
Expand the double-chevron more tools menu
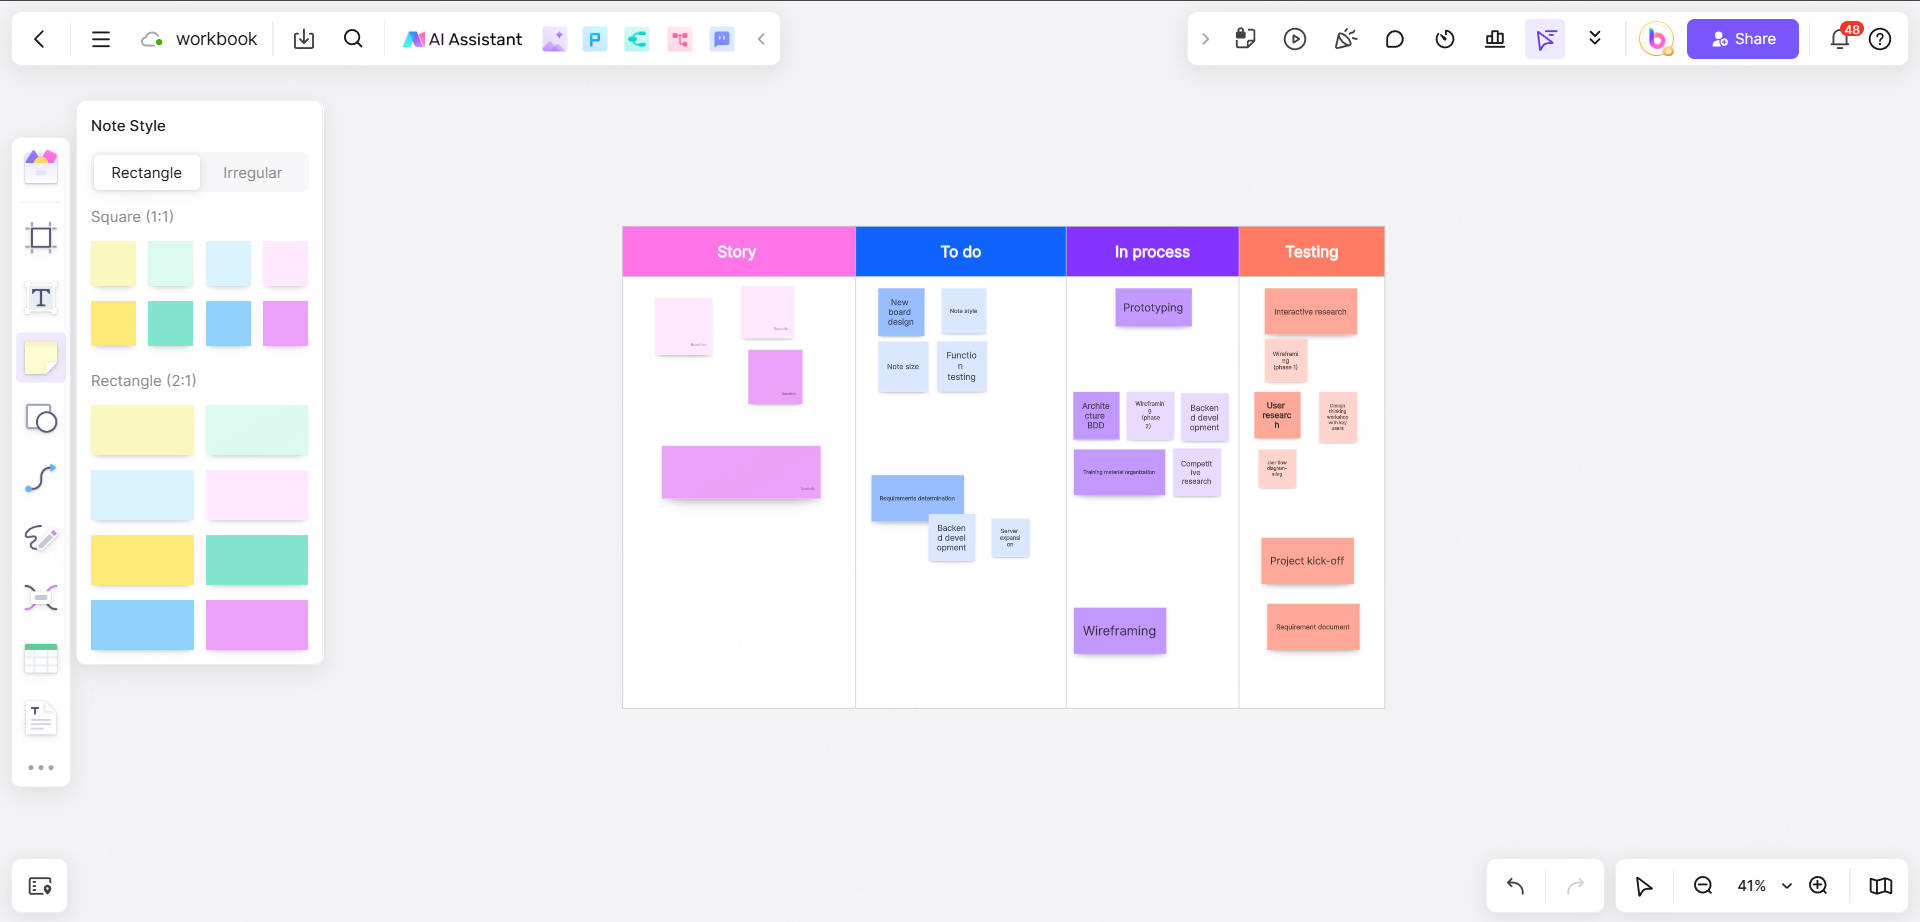(1595, 38)
